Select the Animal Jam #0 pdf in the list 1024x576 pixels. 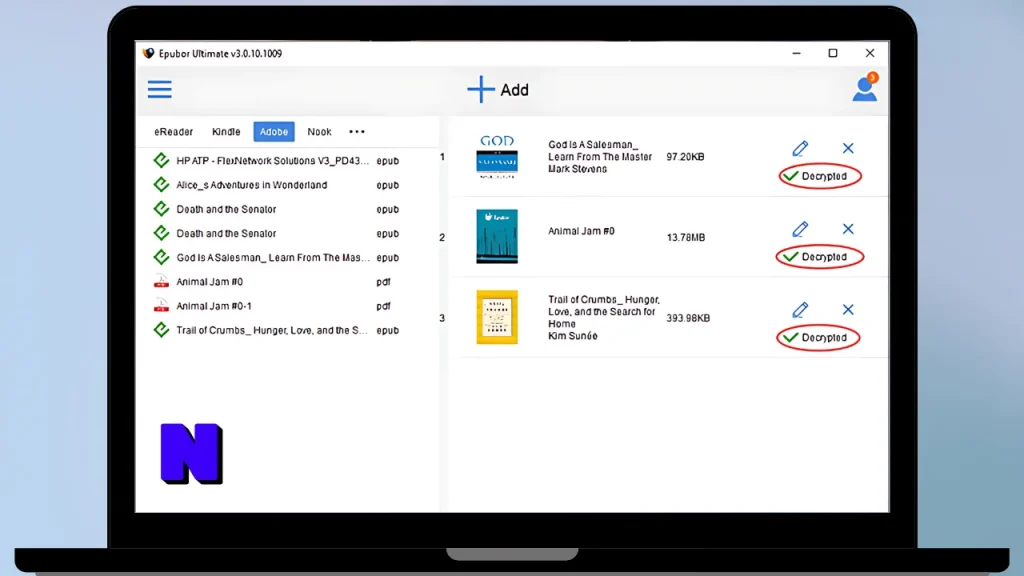(276, 281)
